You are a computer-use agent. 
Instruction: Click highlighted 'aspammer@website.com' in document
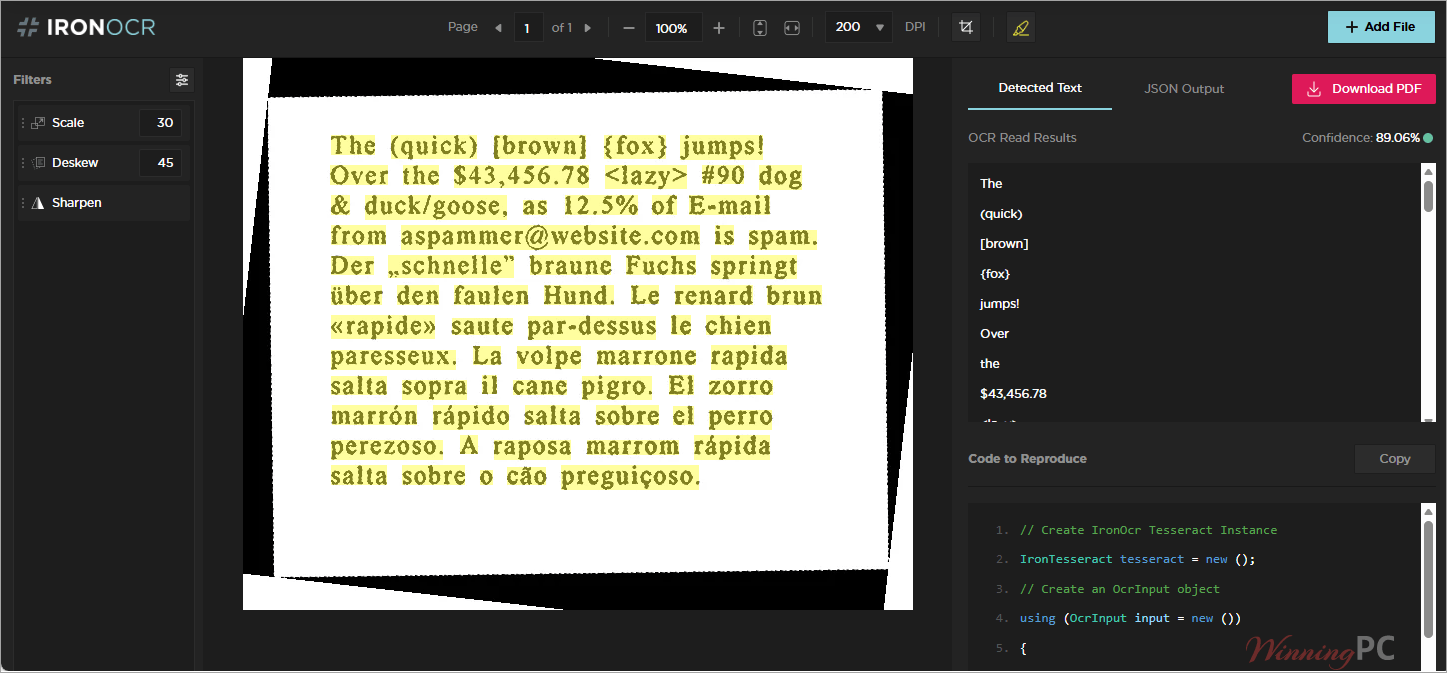551,237
